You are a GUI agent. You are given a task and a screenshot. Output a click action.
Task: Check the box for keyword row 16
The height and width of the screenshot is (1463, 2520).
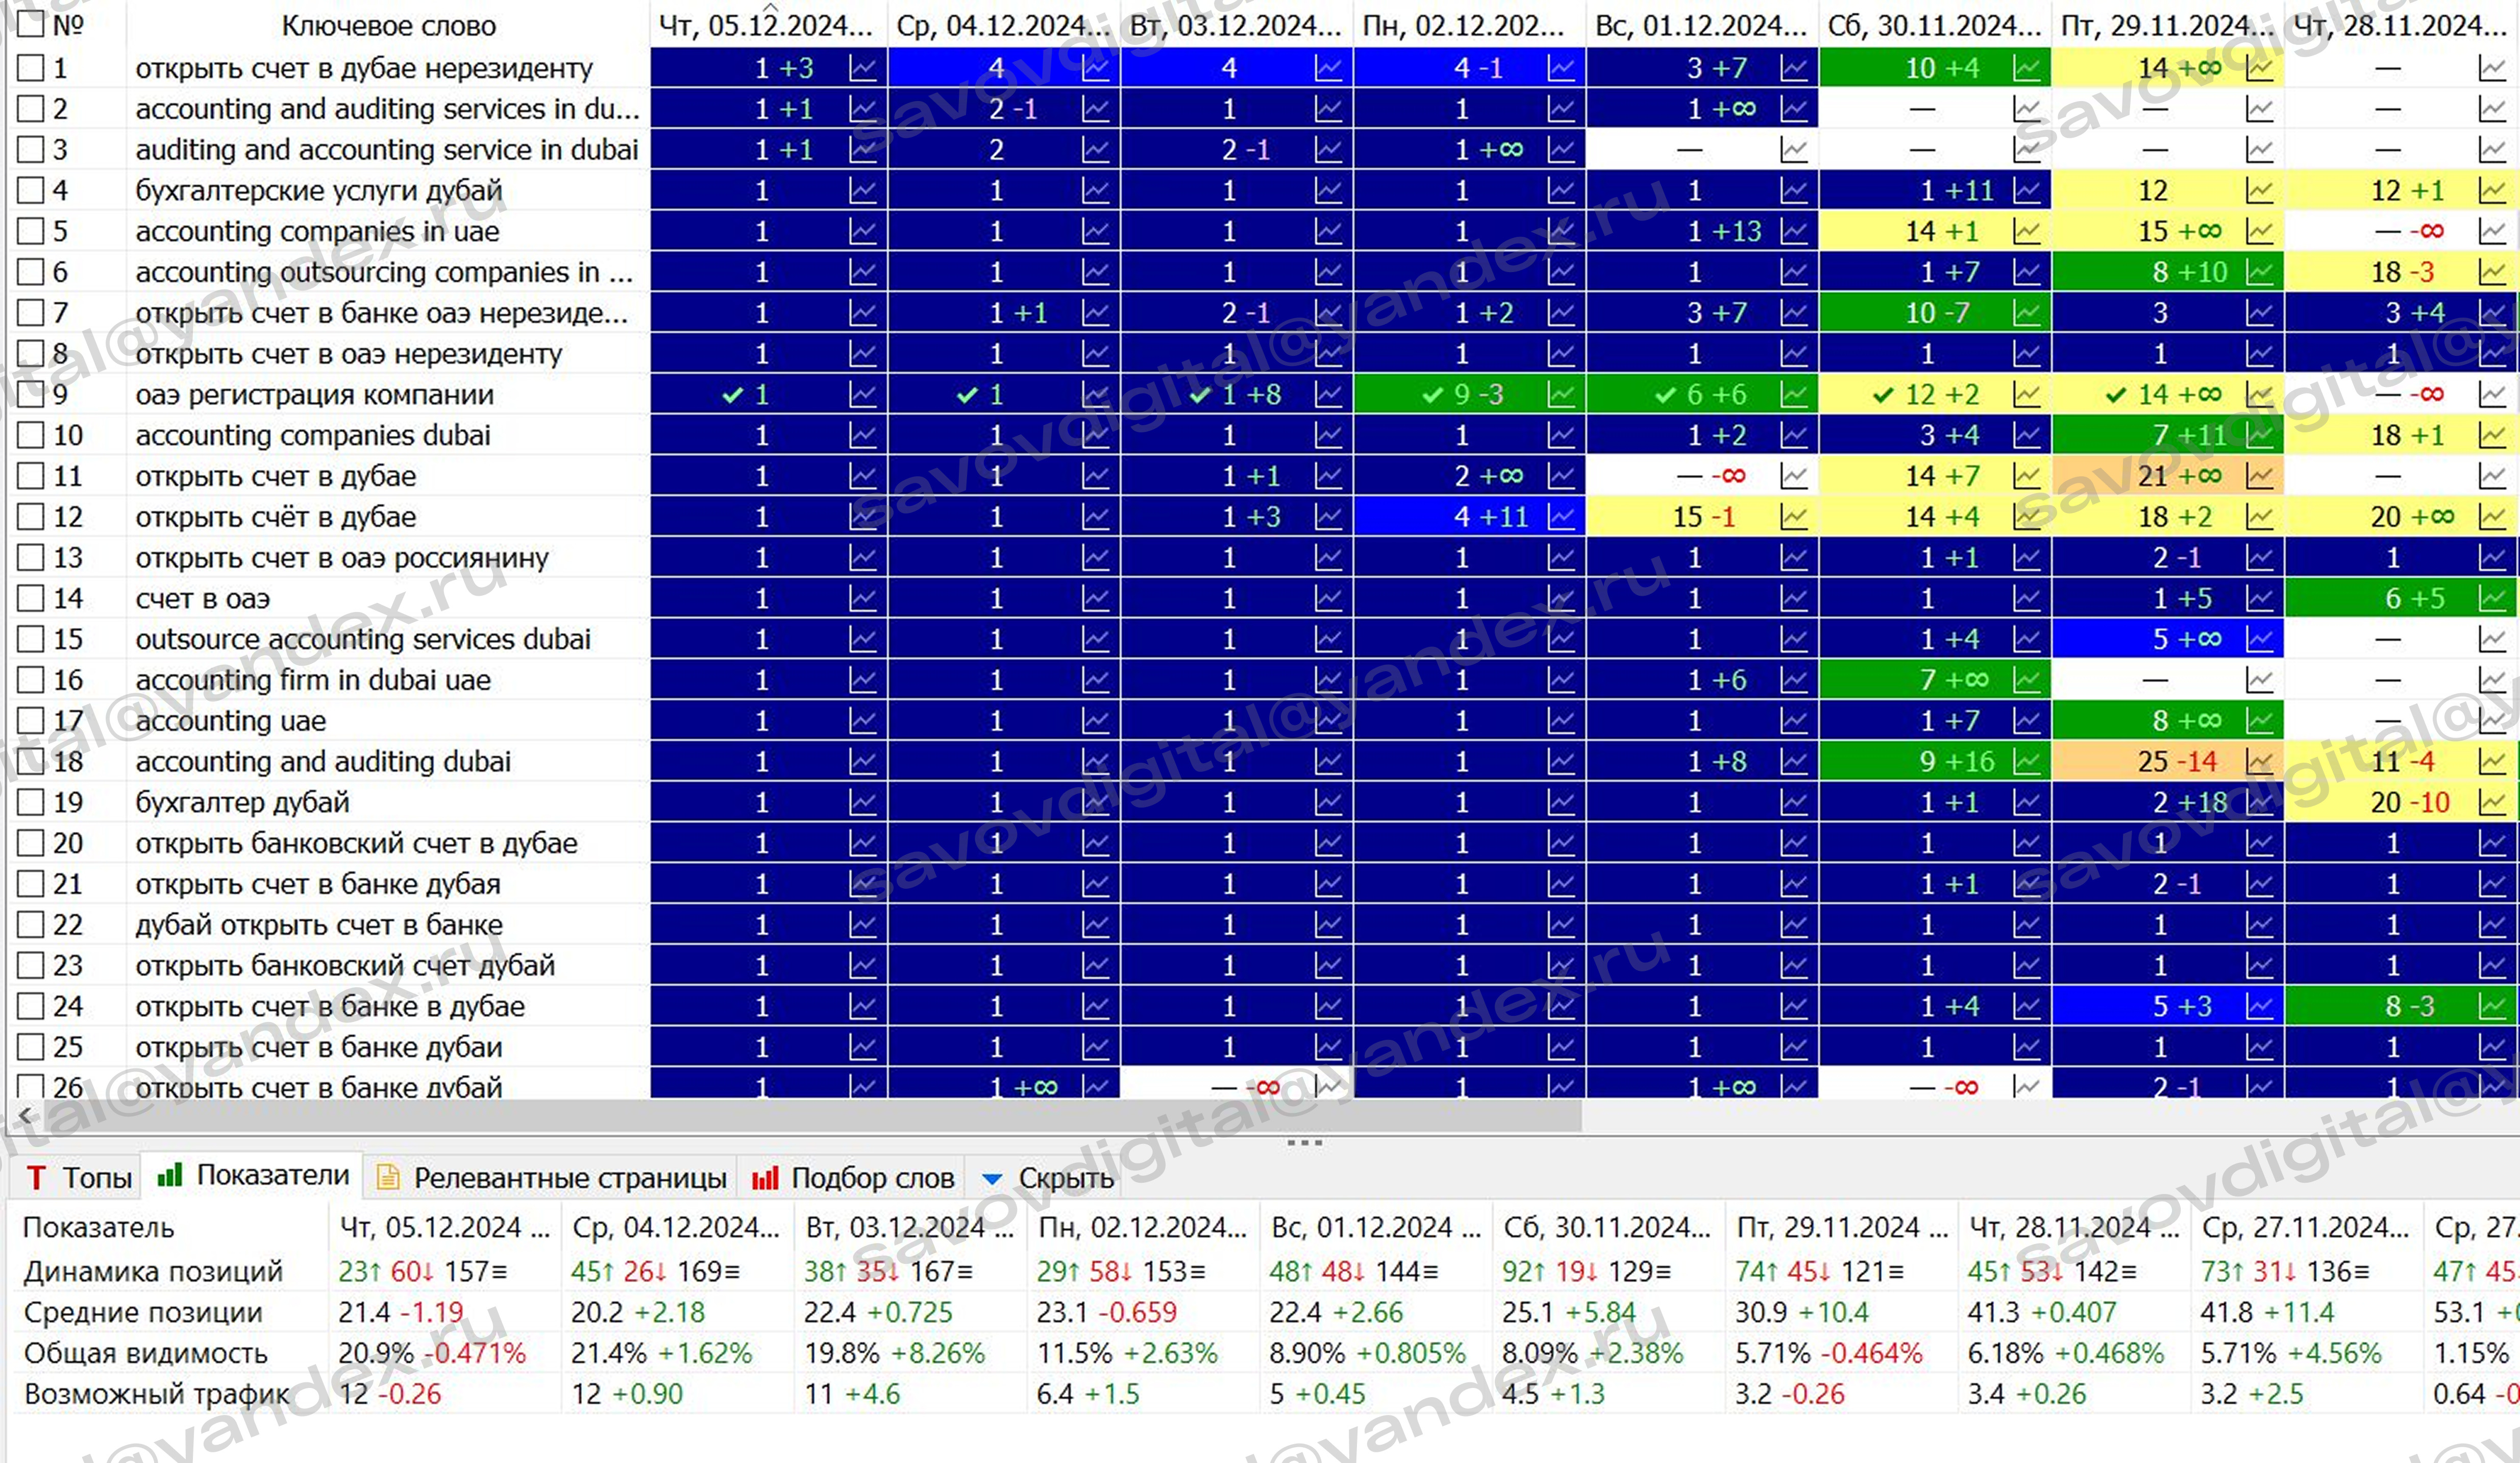point(31,680)
